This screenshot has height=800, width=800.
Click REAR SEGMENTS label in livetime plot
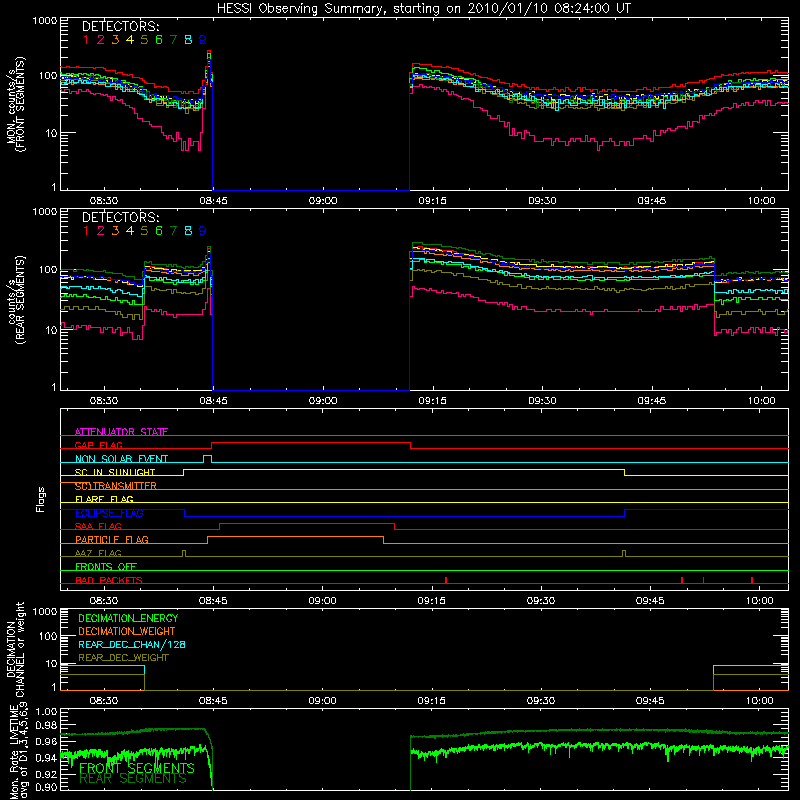[x=133, y=779]
